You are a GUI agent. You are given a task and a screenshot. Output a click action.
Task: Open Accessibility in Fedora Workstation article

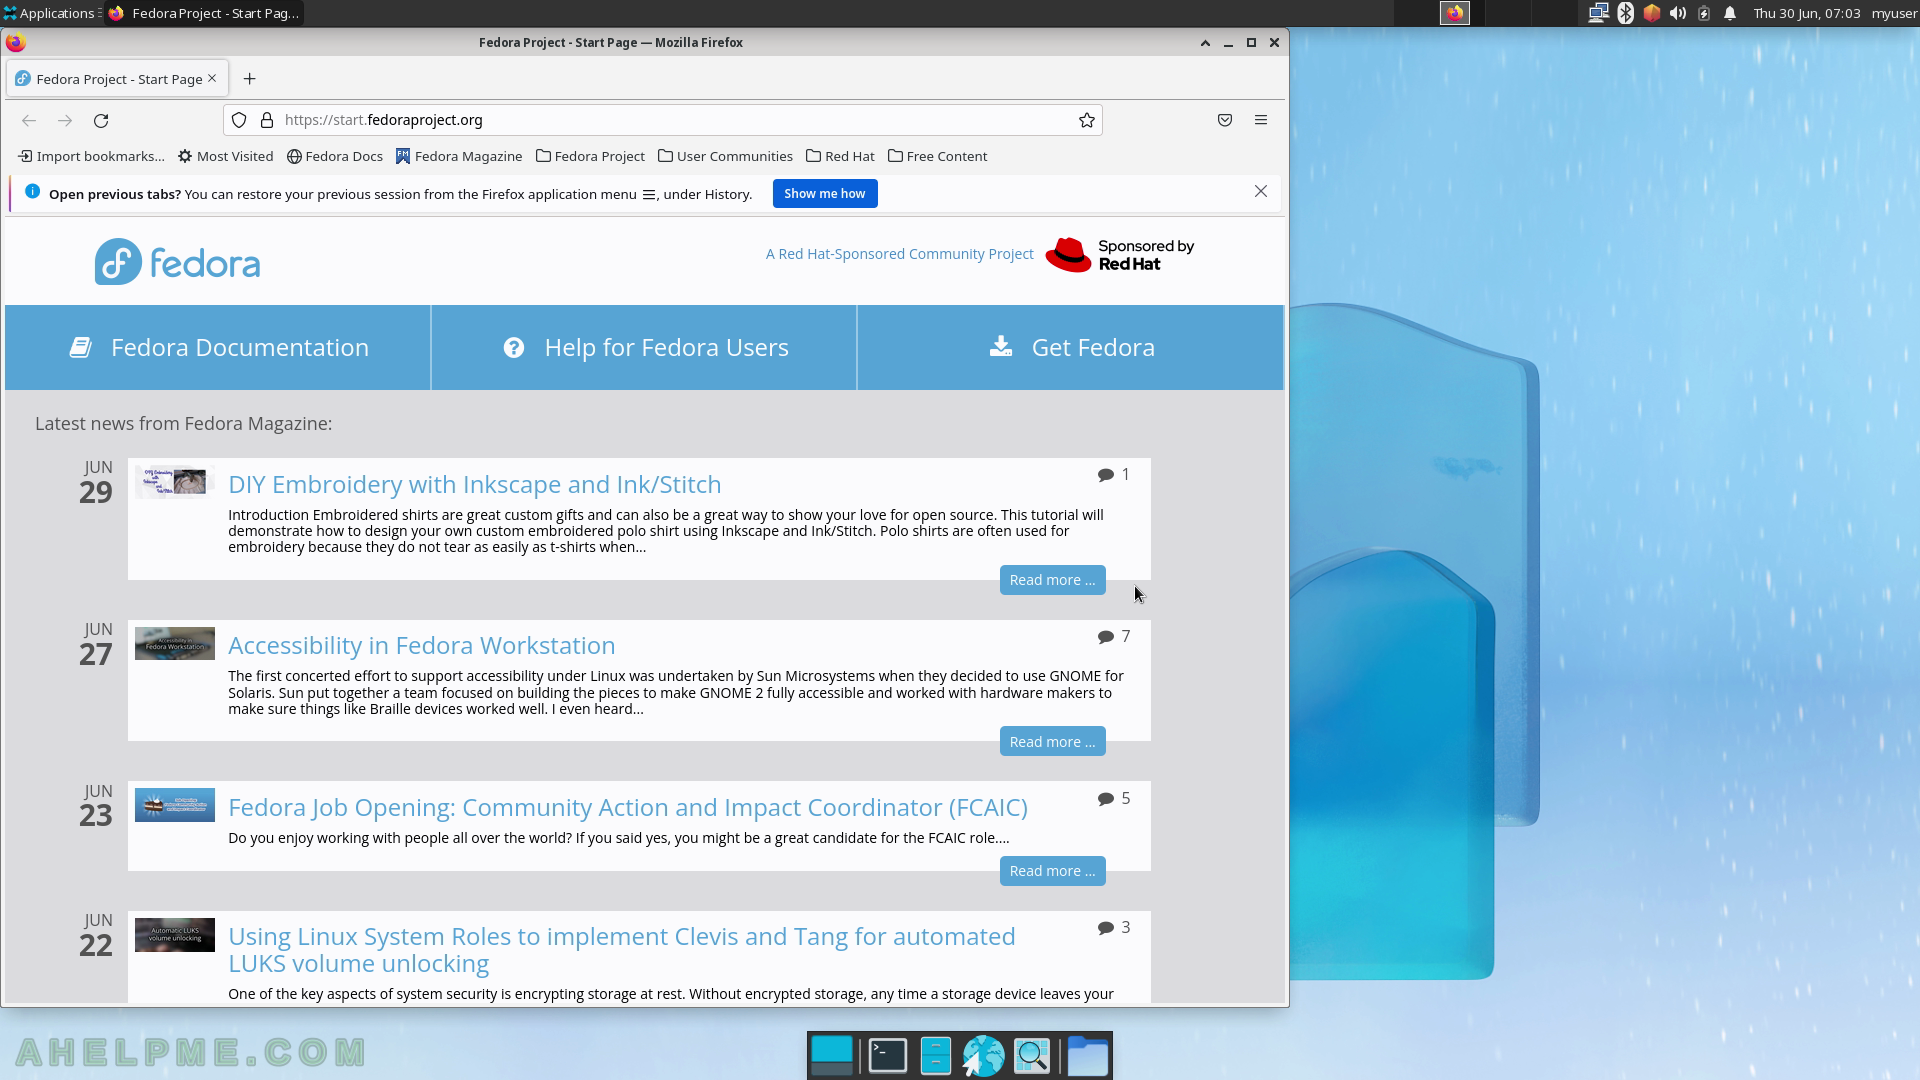(x=421, y=646)
